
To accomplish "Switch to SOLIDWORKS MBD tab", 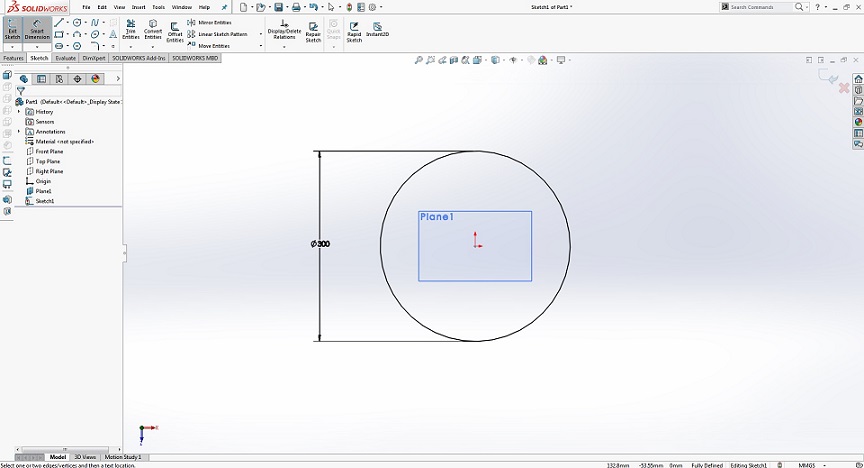I will 195,58.
